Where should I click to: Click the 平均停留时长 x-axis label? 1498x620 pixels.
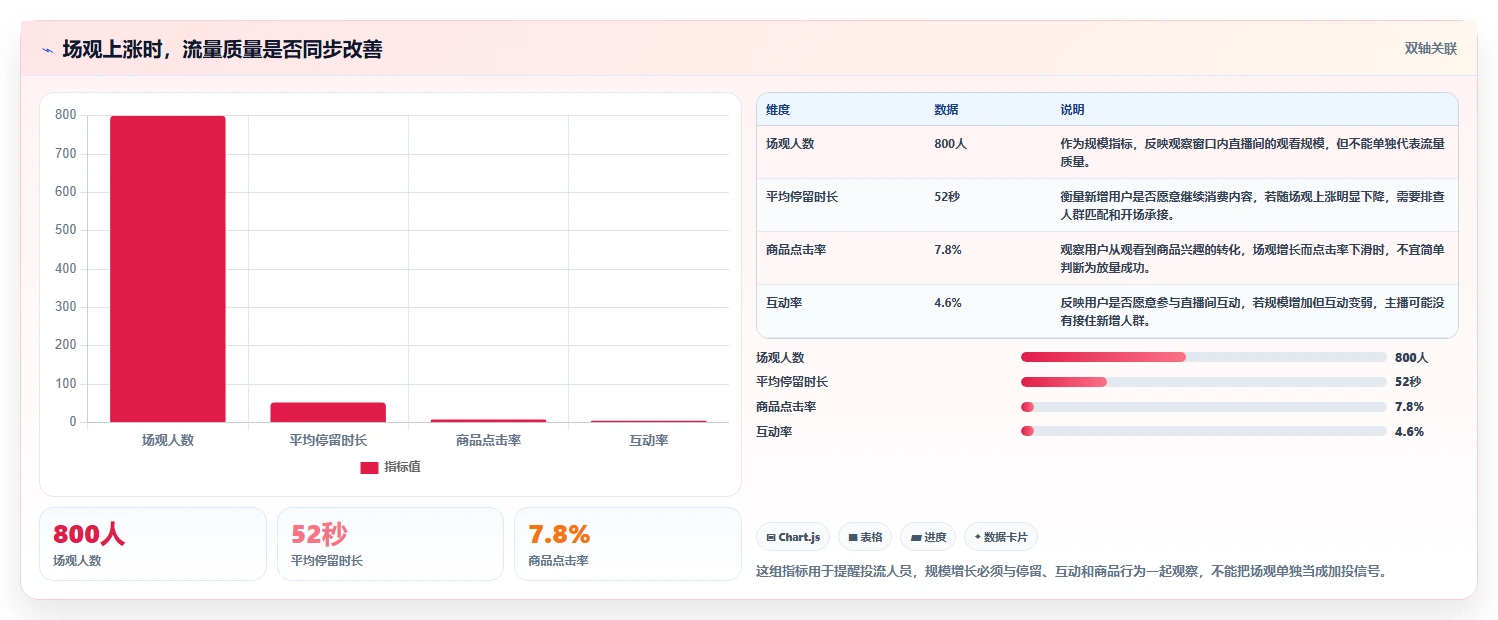(328, 440)
